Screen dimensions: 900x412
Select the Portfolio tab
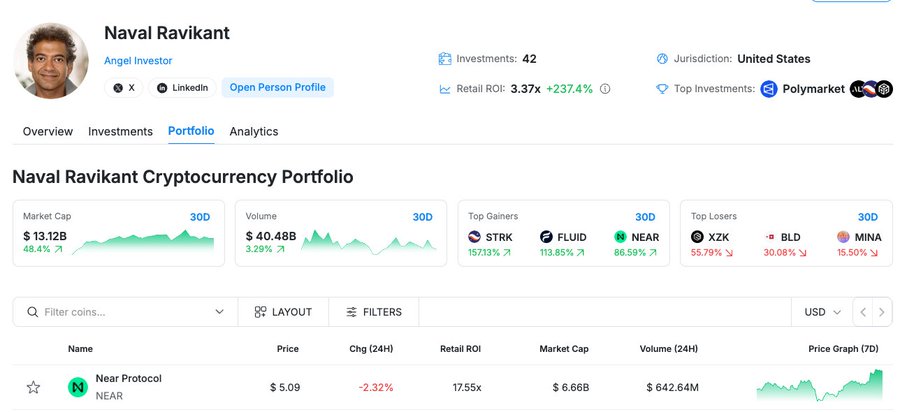[x=191, y=131]
